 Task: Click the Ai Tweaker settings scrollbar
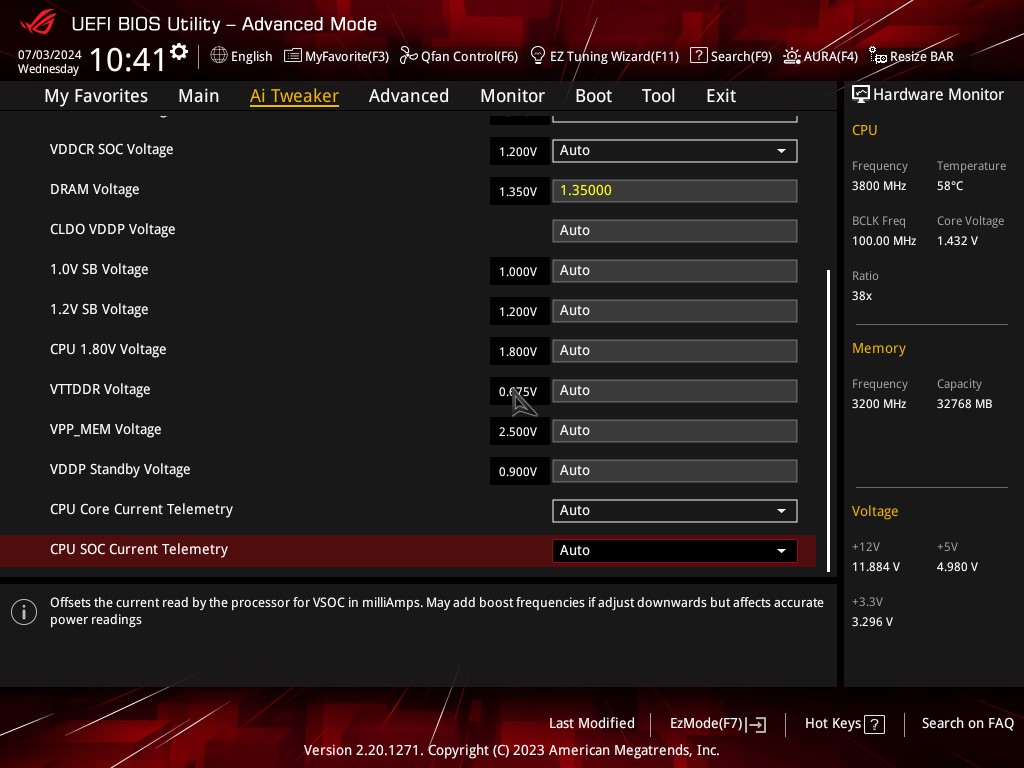click(829, 421)
